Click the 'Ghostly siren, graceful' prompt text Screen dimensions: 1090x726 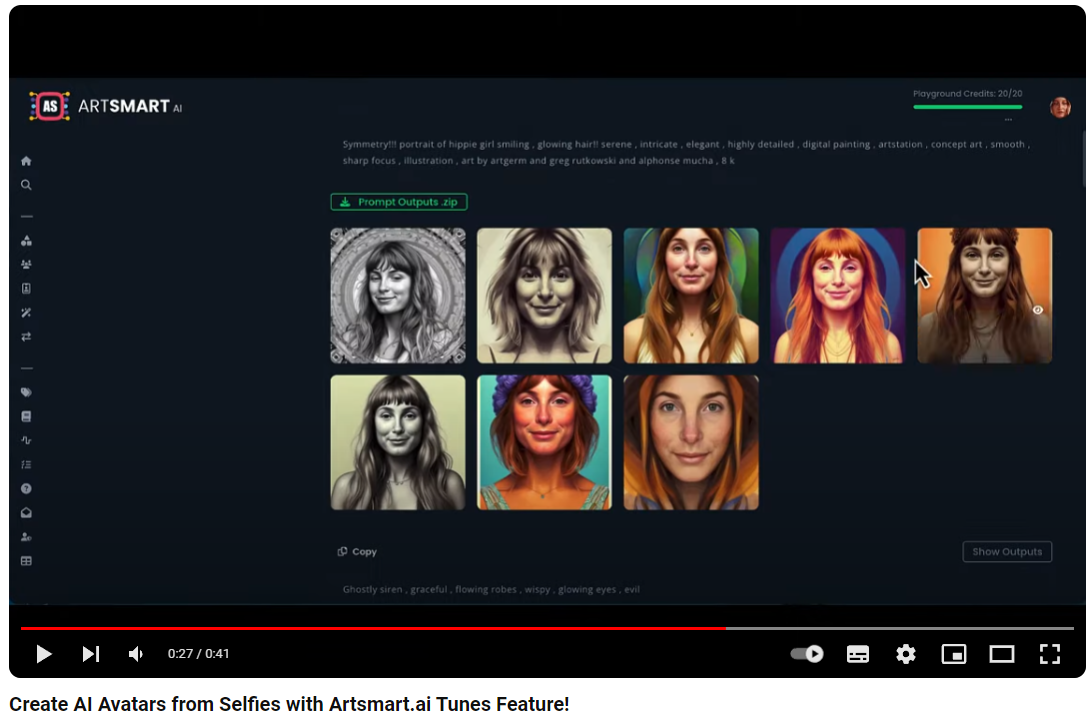click(x=491, y=589)
